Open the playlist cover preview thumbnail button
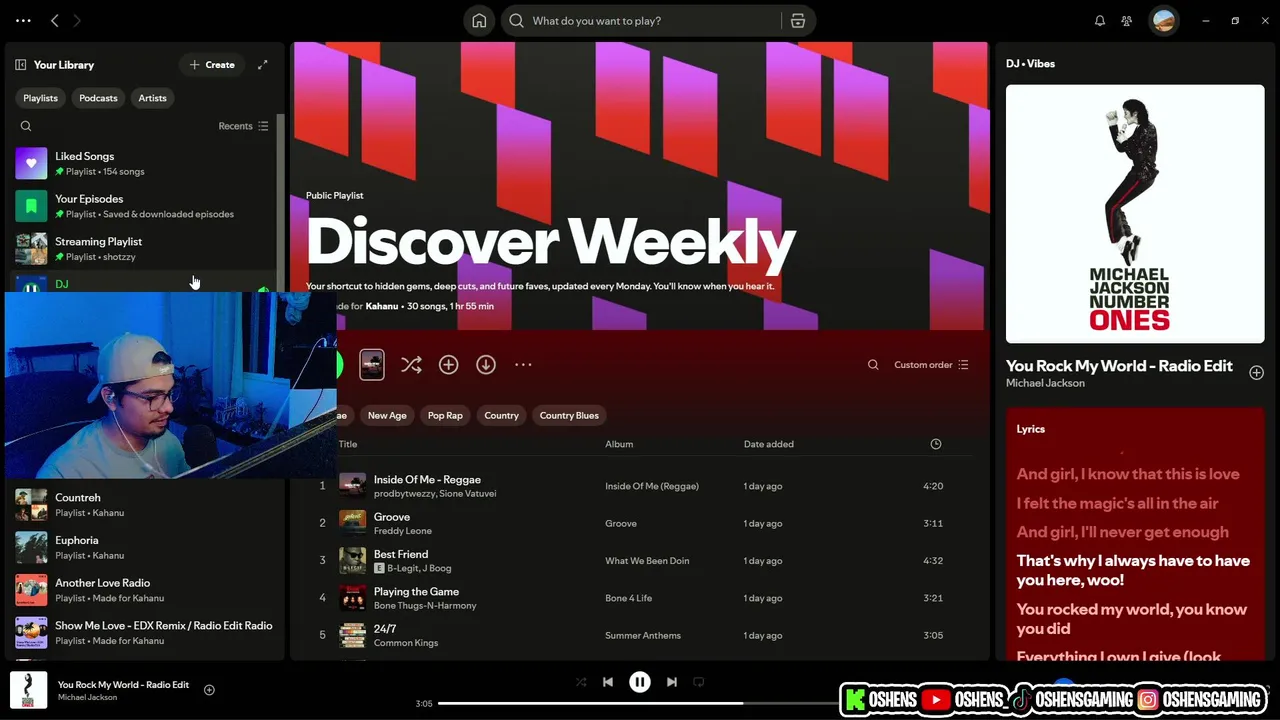The height and width of the screenshot is (720, 1280). [372, 365]
